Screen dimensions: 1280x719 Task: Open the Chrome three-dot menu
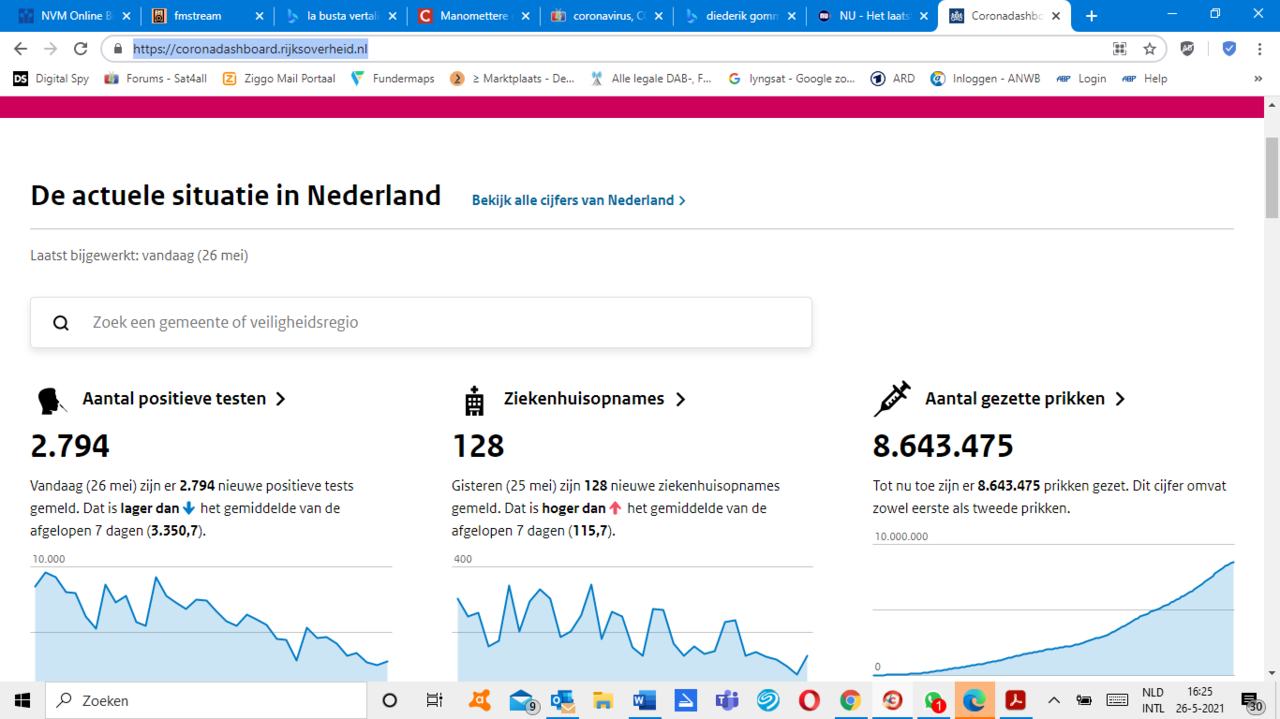1260,49
